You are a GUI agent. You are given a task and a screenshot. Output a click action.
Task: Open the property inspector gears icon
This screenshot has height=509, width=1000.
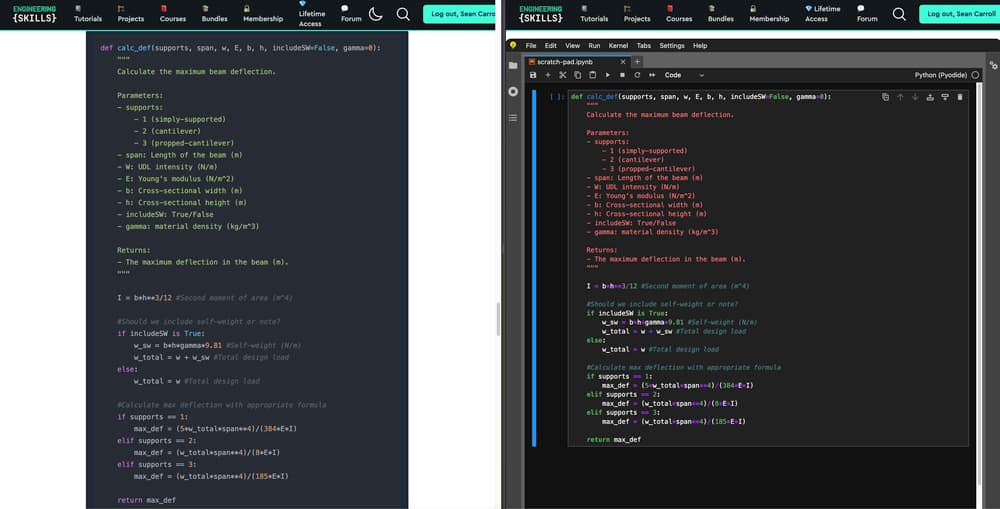(x=992, y=66)
